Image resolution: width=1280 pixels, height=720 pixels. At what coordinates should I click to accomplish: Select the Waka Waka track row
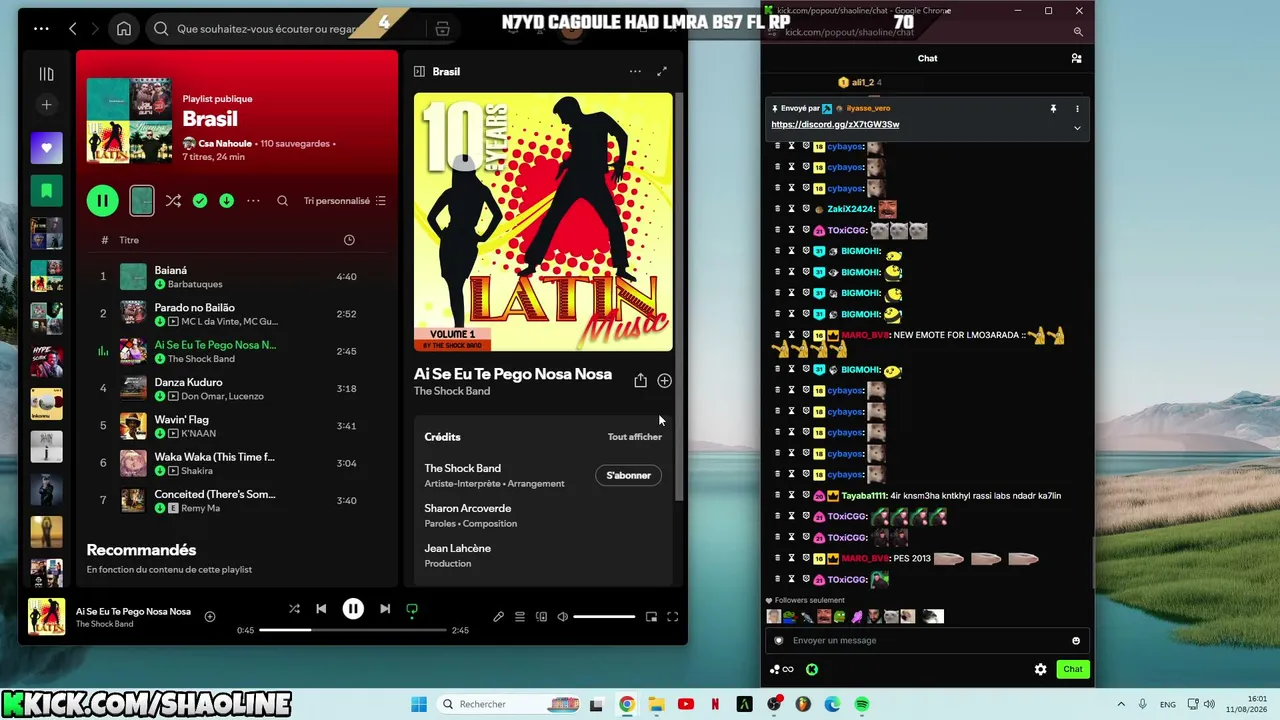click(x=237, y=463)
